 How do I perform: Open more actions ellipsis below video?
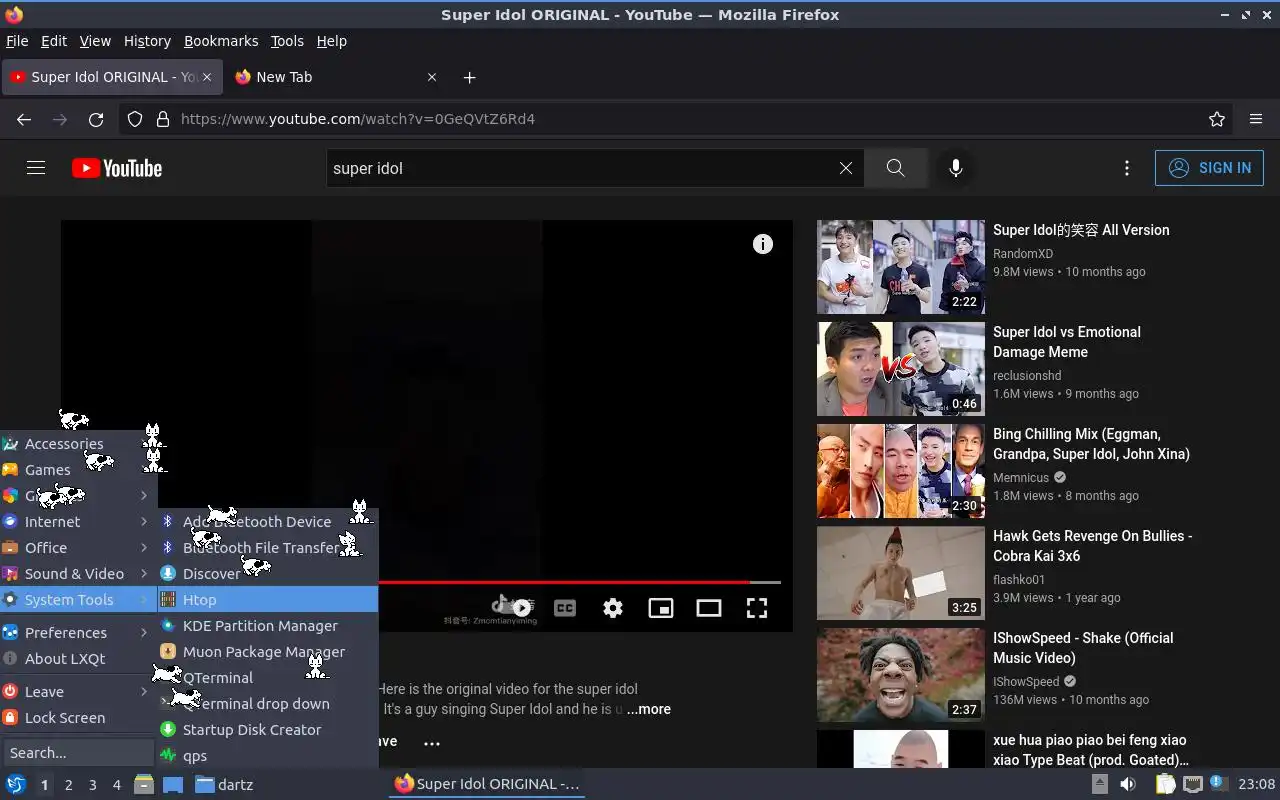tap(432, 743)
